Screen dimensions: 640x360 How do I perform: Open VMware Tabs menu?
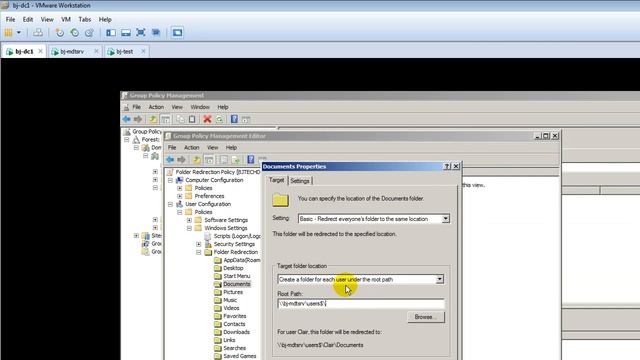point(84,19)
